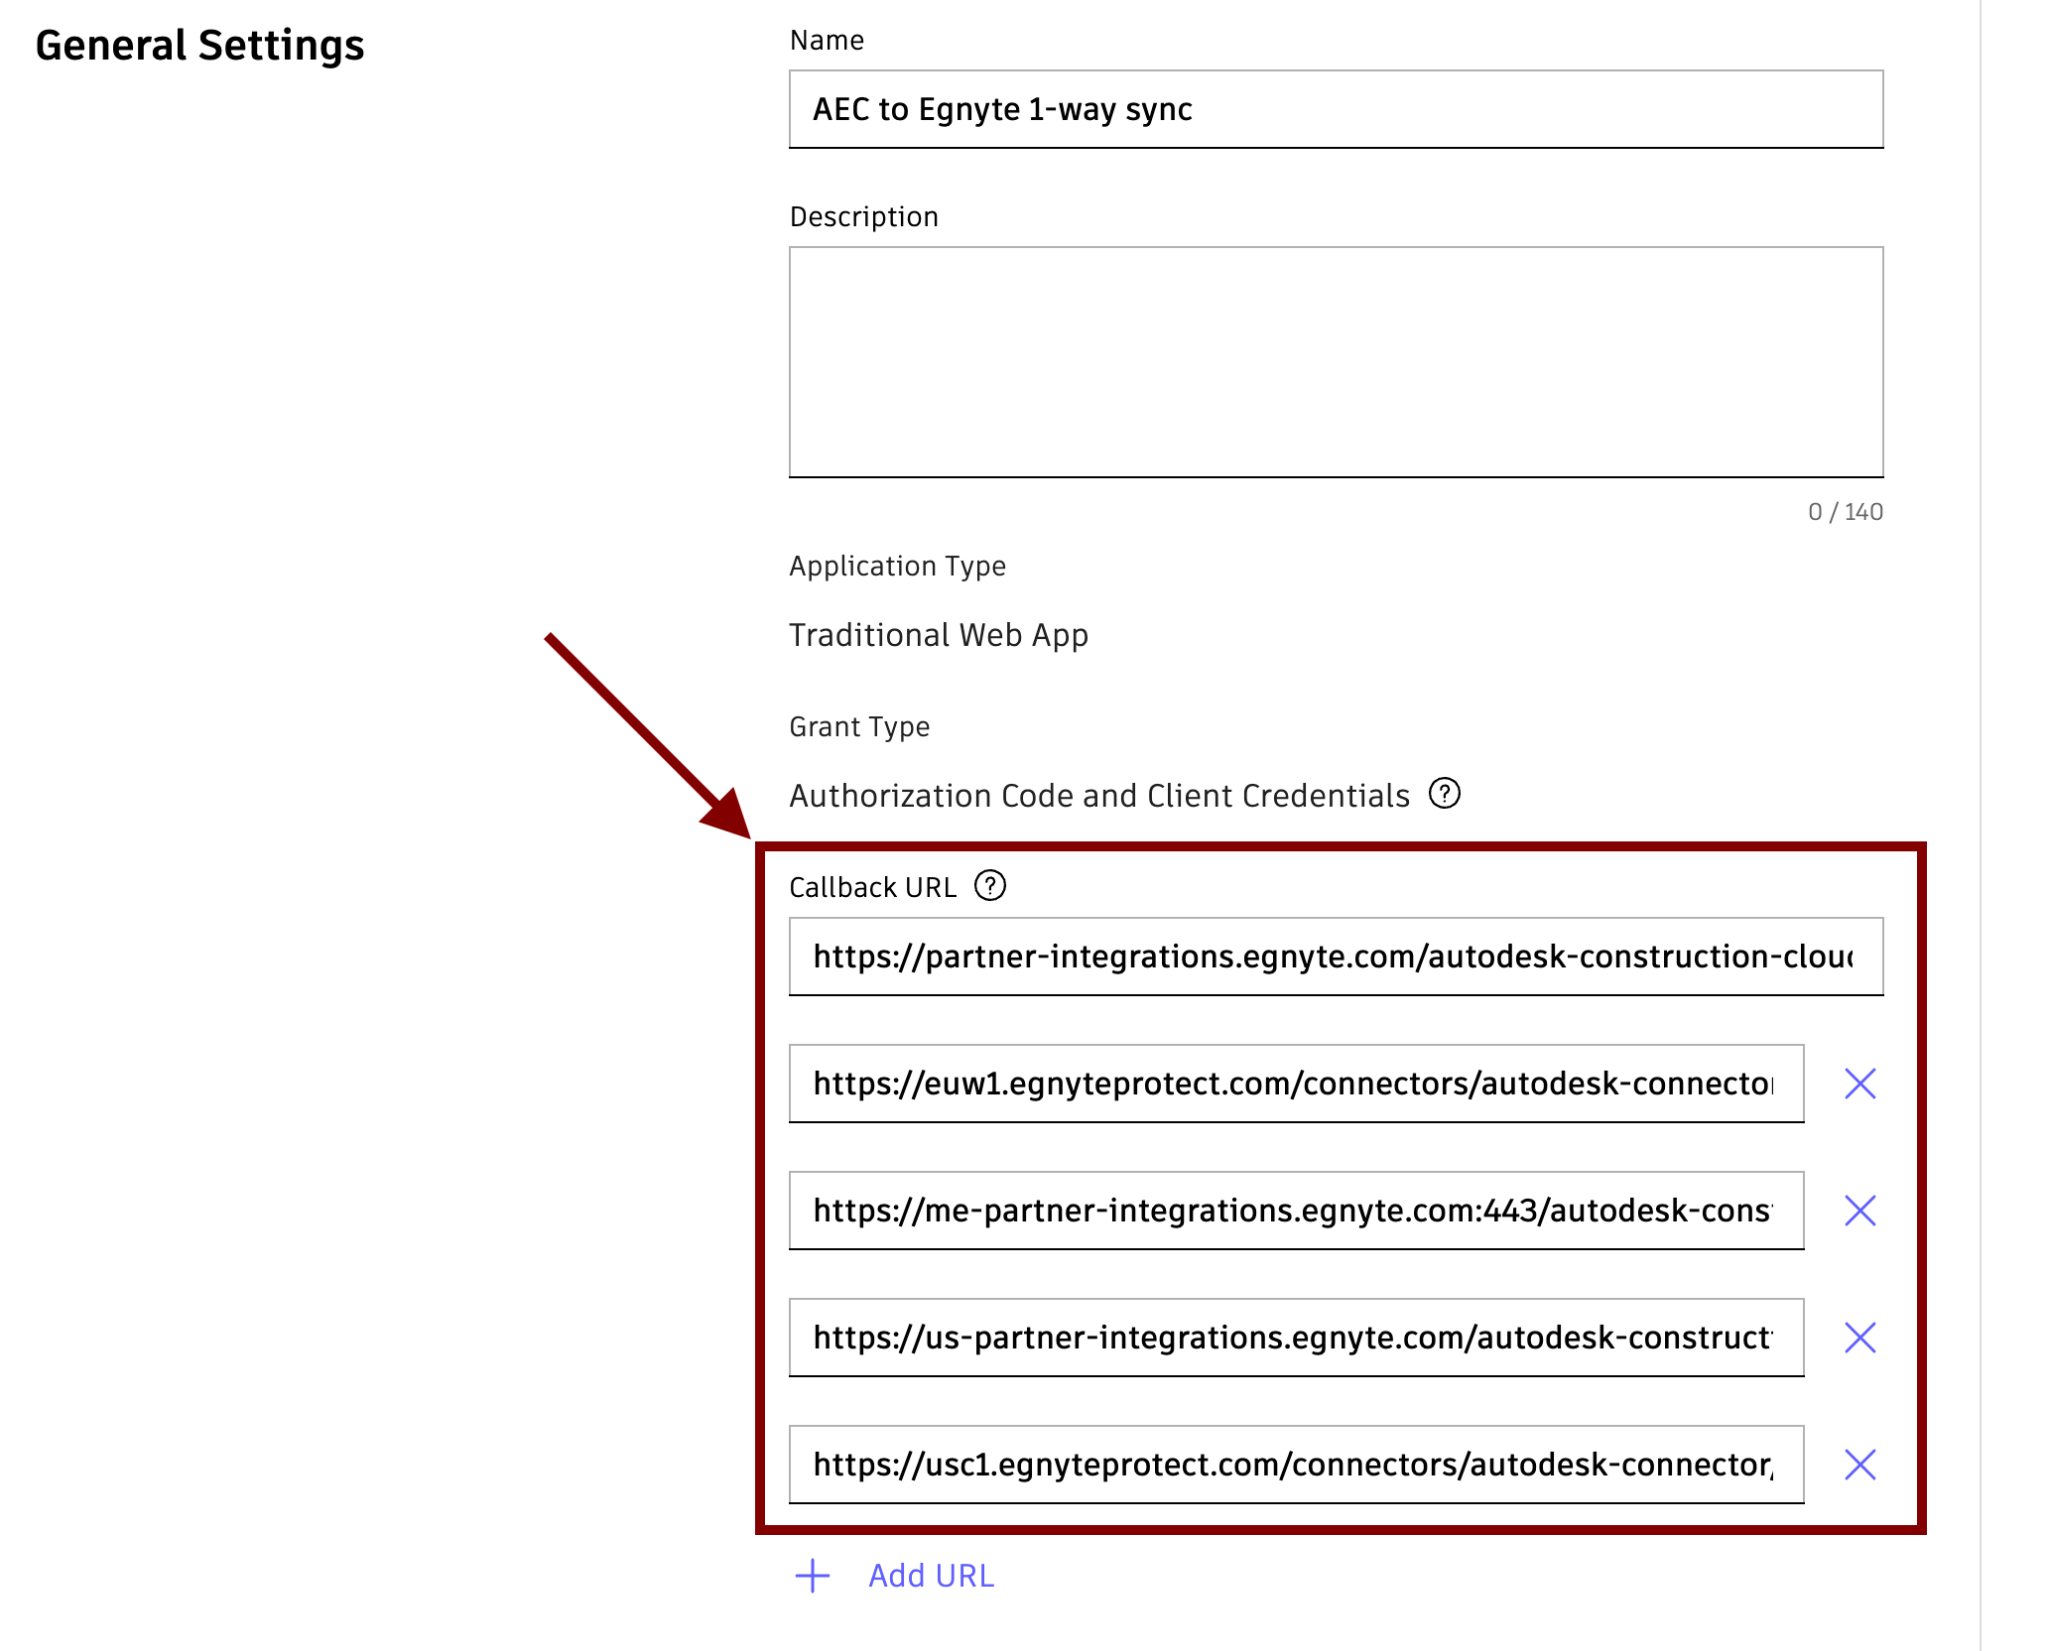Focus the Name field containing AEC to Egnyte

1335,109
